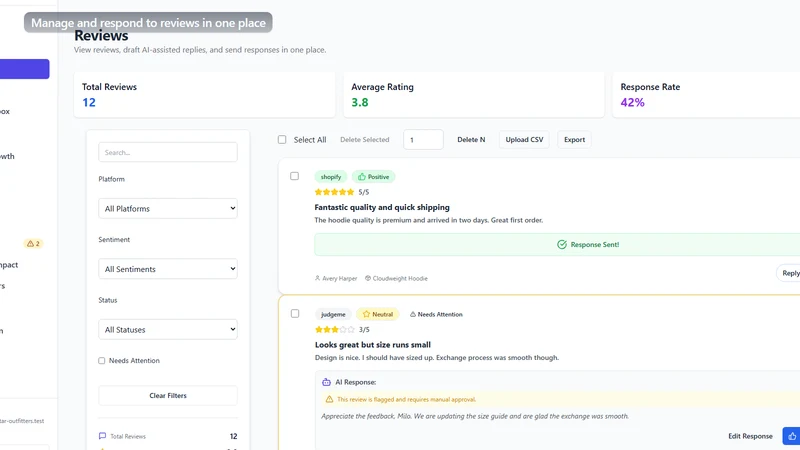Screen dimensions: 800x450
Task: Click the highlighted blue sidebar item
Action: [x=24, y=69]
